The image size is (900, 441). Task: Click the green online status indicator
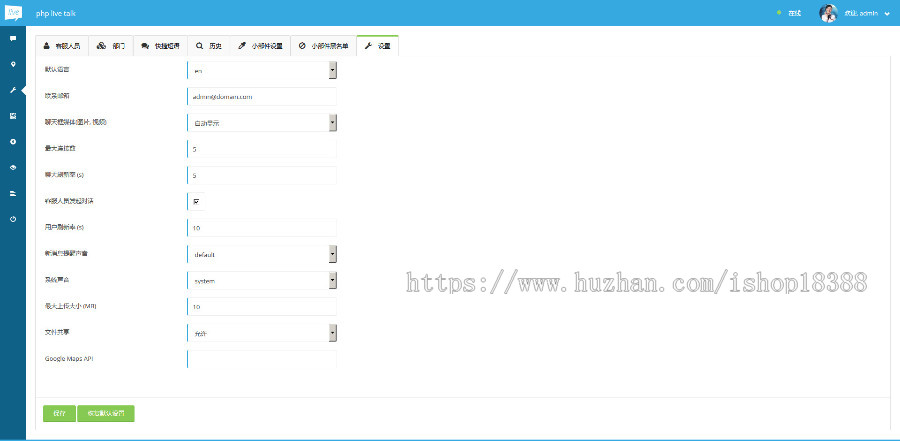(x=778, y=13)
